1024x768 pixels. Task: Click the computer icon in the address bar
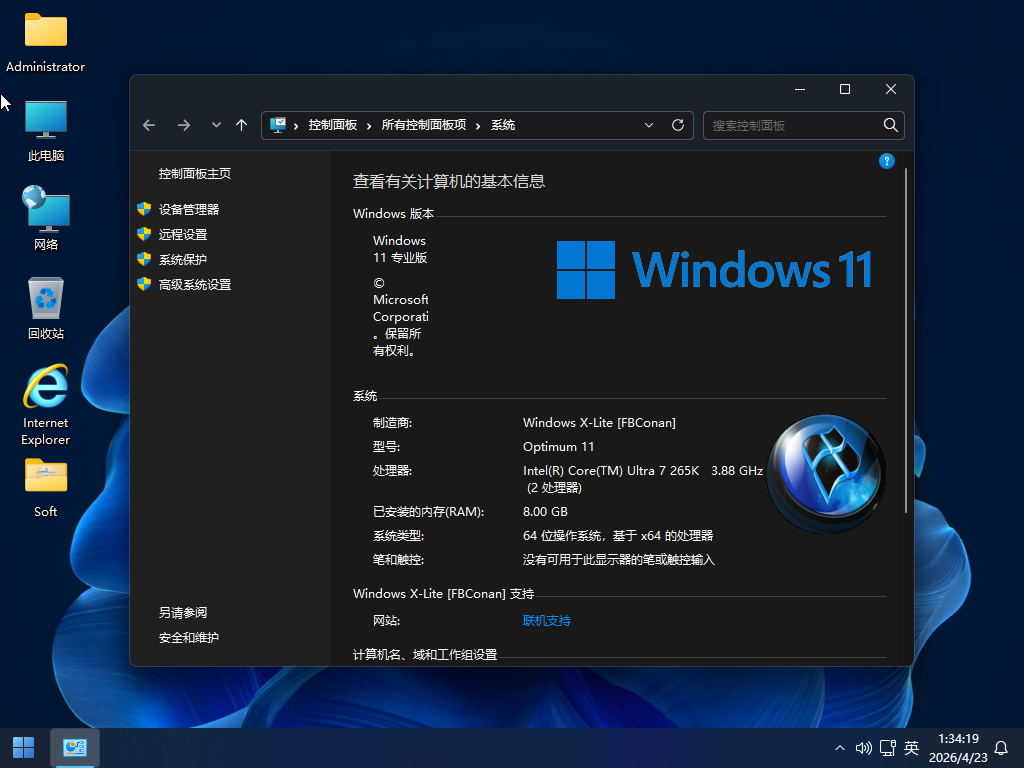[278, 125]
